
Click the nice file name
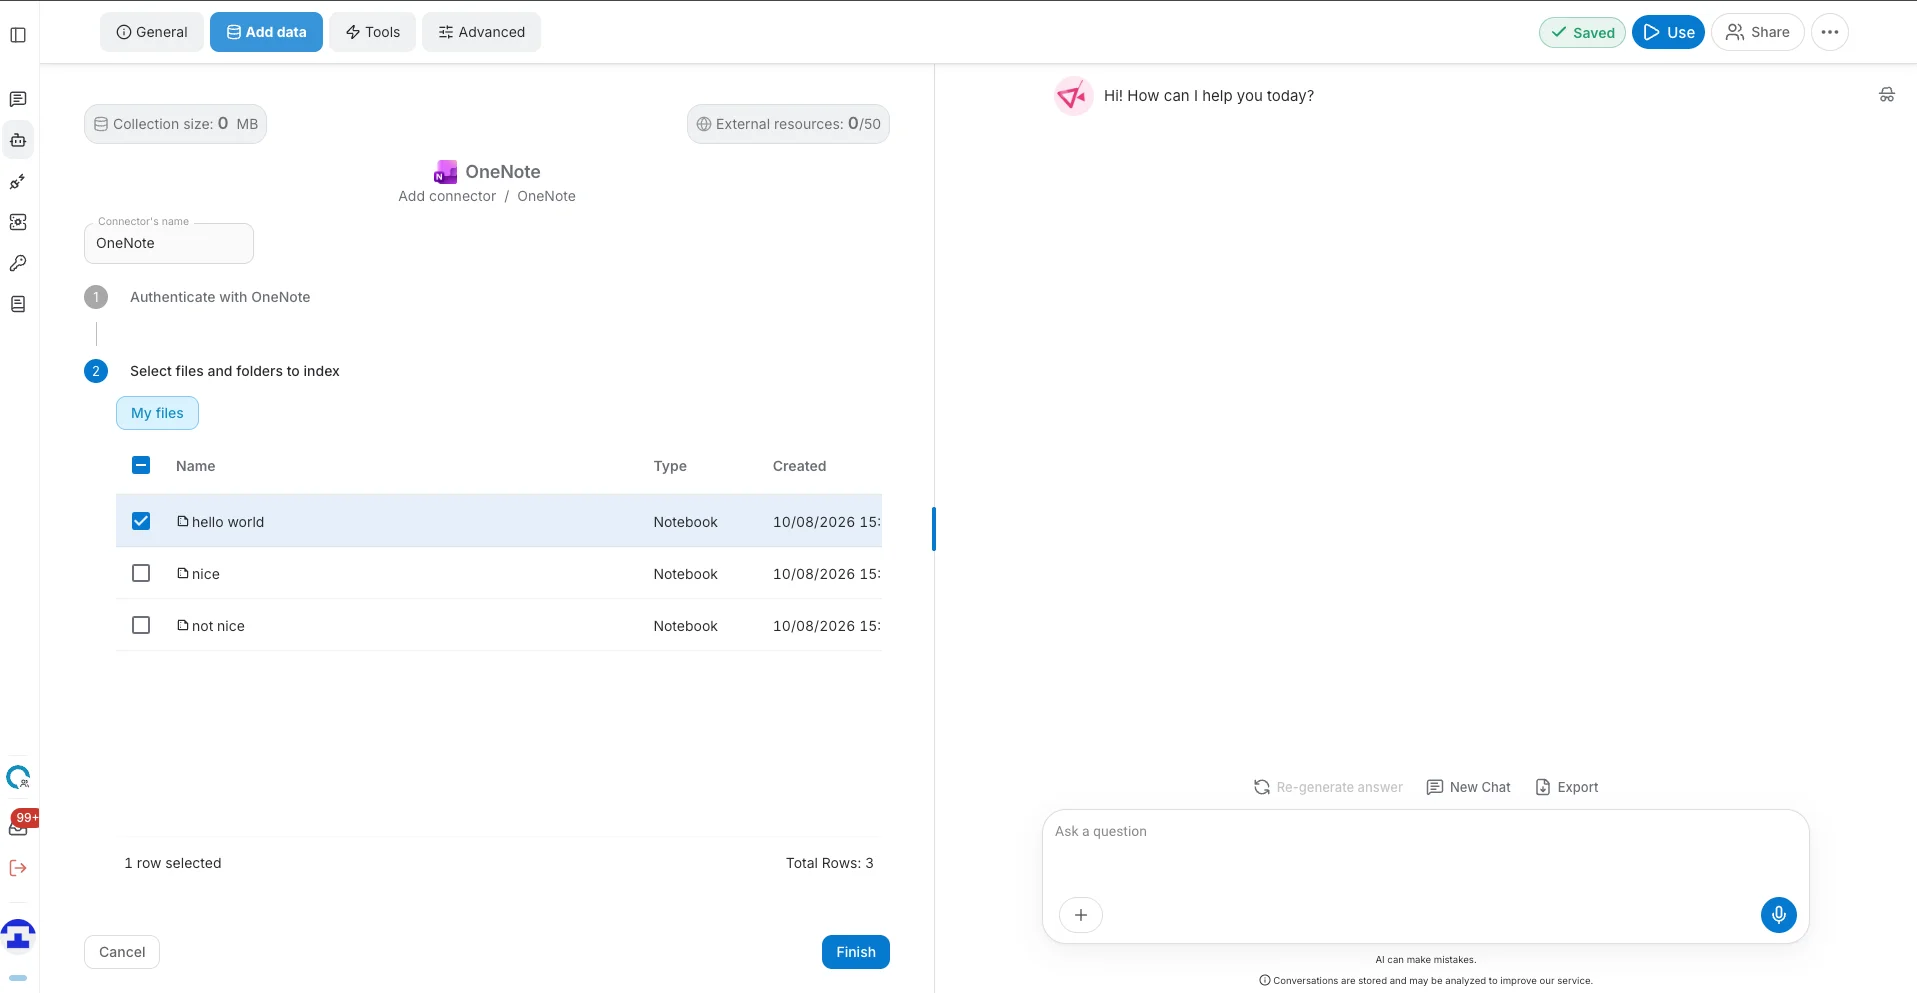pyautogui.click(x=206, y=574)
